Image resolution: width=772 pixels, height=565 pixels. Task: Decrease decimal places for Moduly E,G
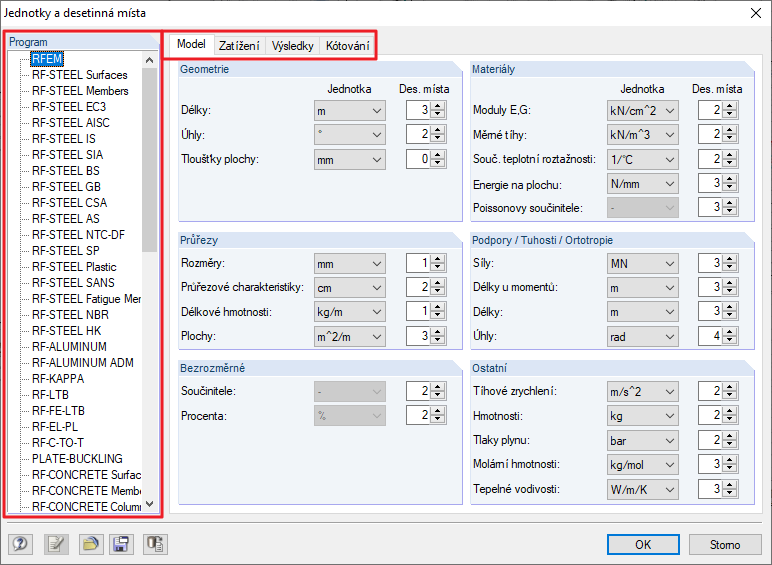coord(735,115)
